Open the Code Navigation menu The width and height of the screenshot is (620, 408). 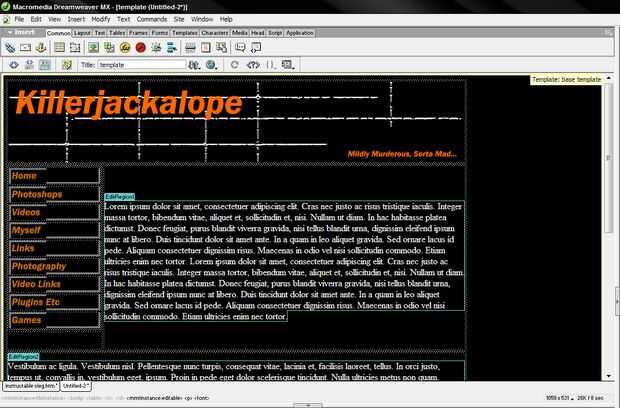click(270, 65)
